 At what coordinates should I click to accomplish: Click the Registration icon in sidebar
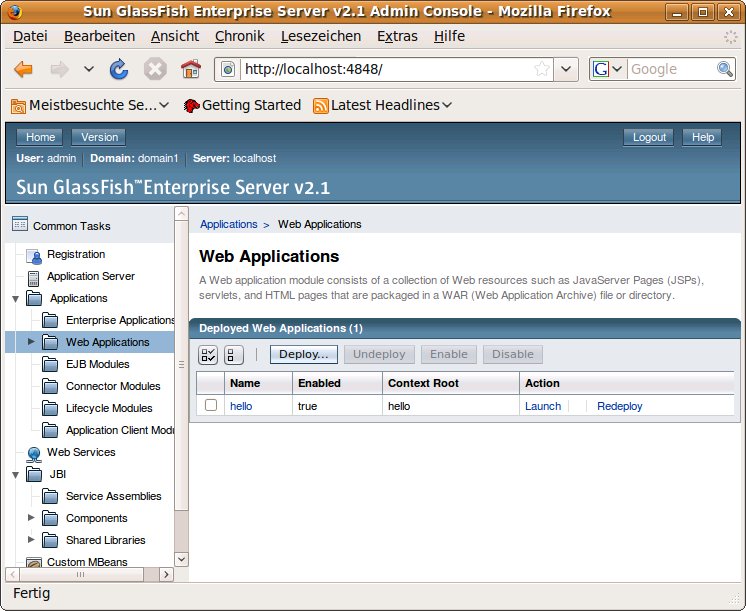click(34, 255)
